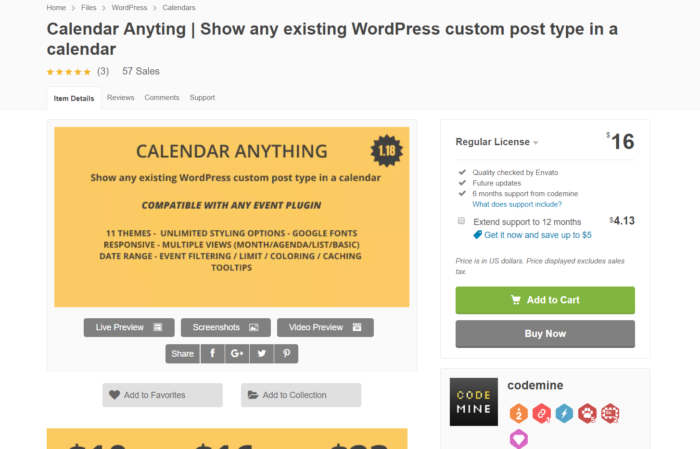This screenshot has width=700, height=449.
Task: Click the five-star rating
Action: [69, 72]
